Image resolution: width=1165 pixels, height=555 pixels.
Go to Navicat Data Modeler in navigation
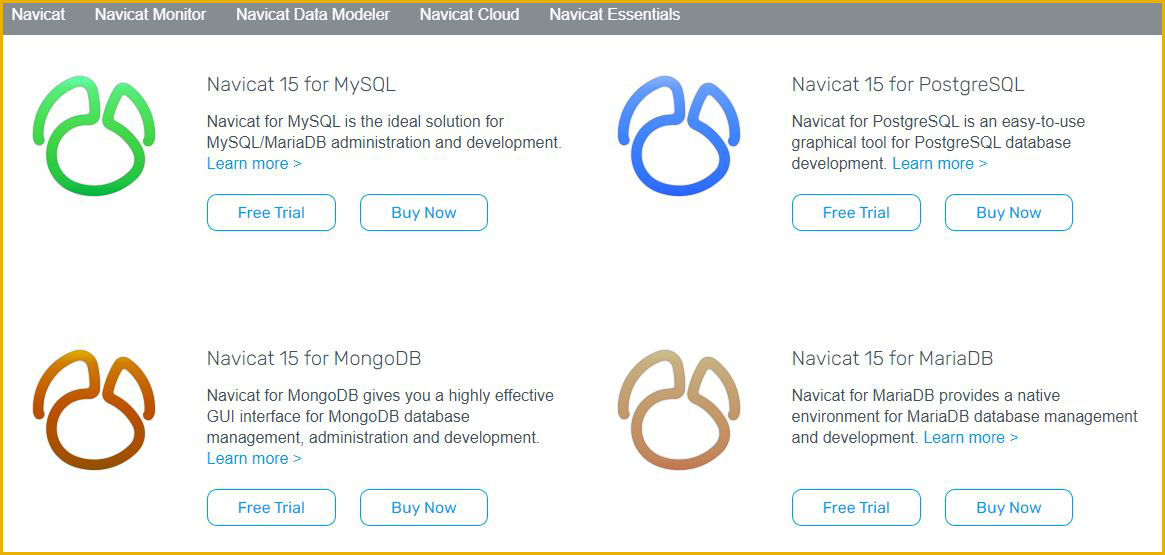[313, 15]
